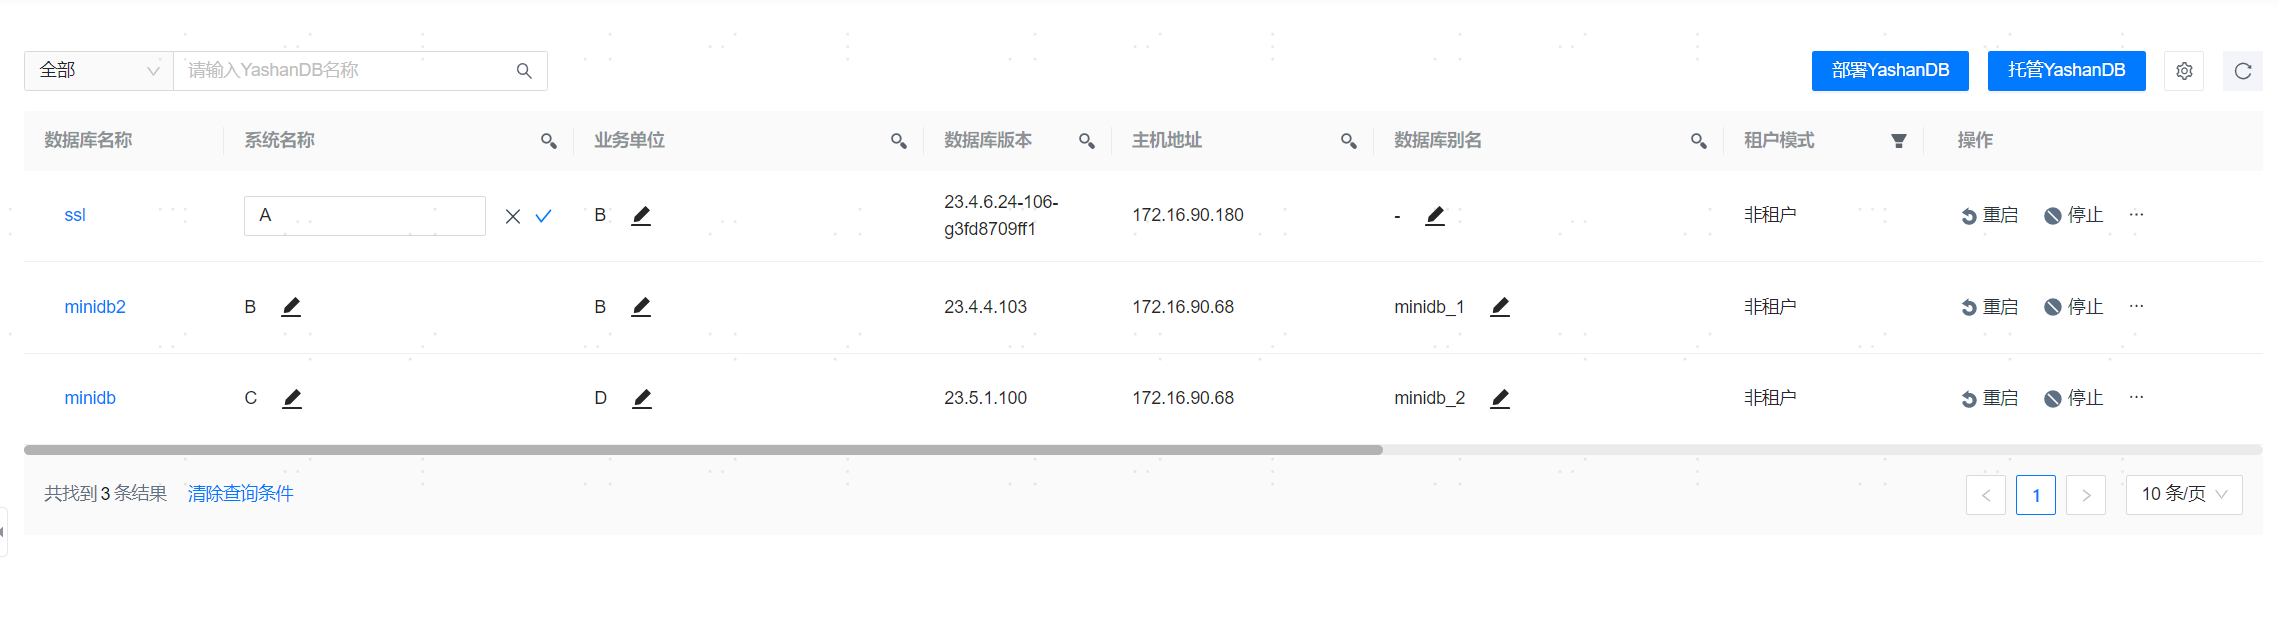Viewport: 2279px width, 633px height.
Task: Confirm system name edit with checkmark
Action: pos(543,216)
